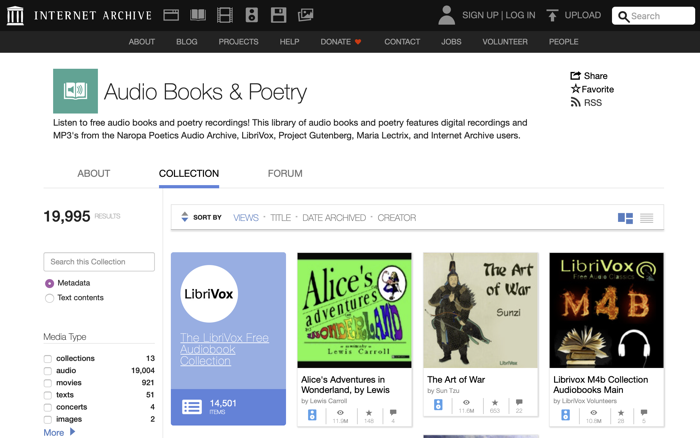Open The LibriVox Free Audiobook Collection link
Viewport: 700px width, 438px height.
pyautogui.click(x=224, y=349)
